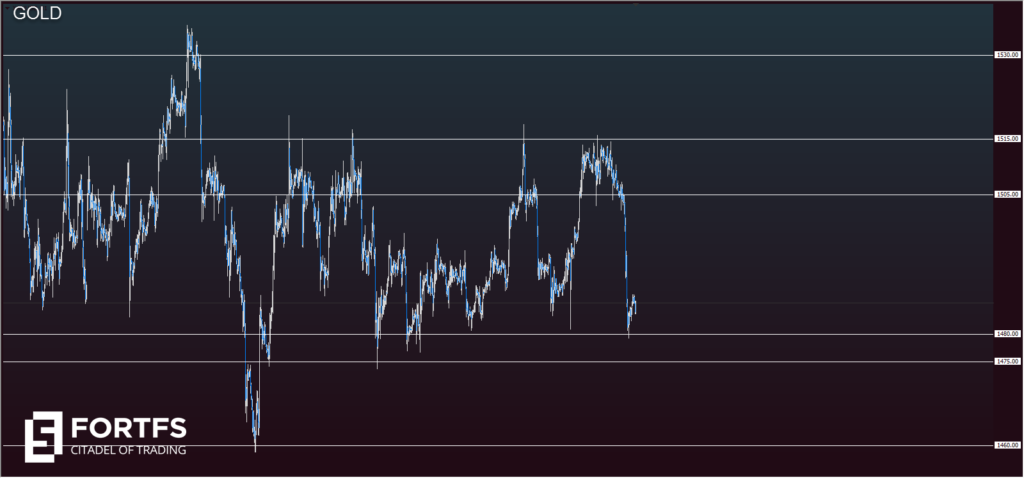Viewport: 1024px width, 478px height.
Task: Click the FORTFS square logo icon
Action: click(x=43, y=437)
